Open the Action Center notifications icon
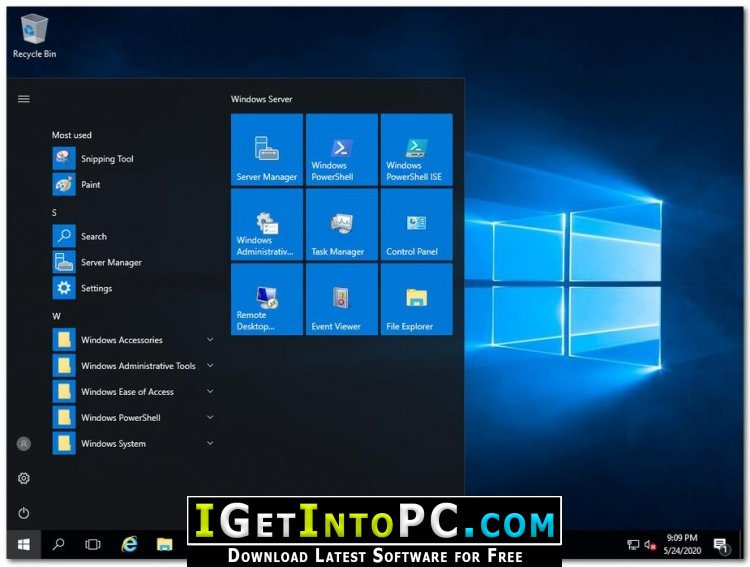750x567 pixels. pyautogui.click(x=721, y=545)
